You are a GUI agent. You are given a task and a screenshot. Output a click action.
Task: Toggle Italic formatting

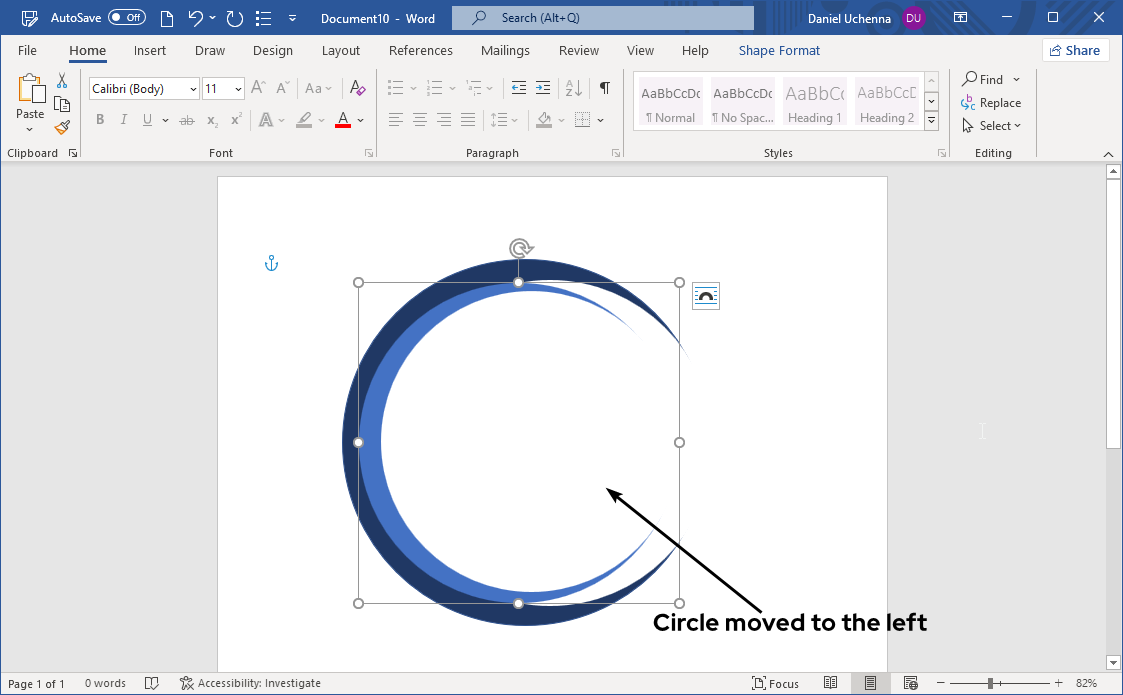point(124,120)
